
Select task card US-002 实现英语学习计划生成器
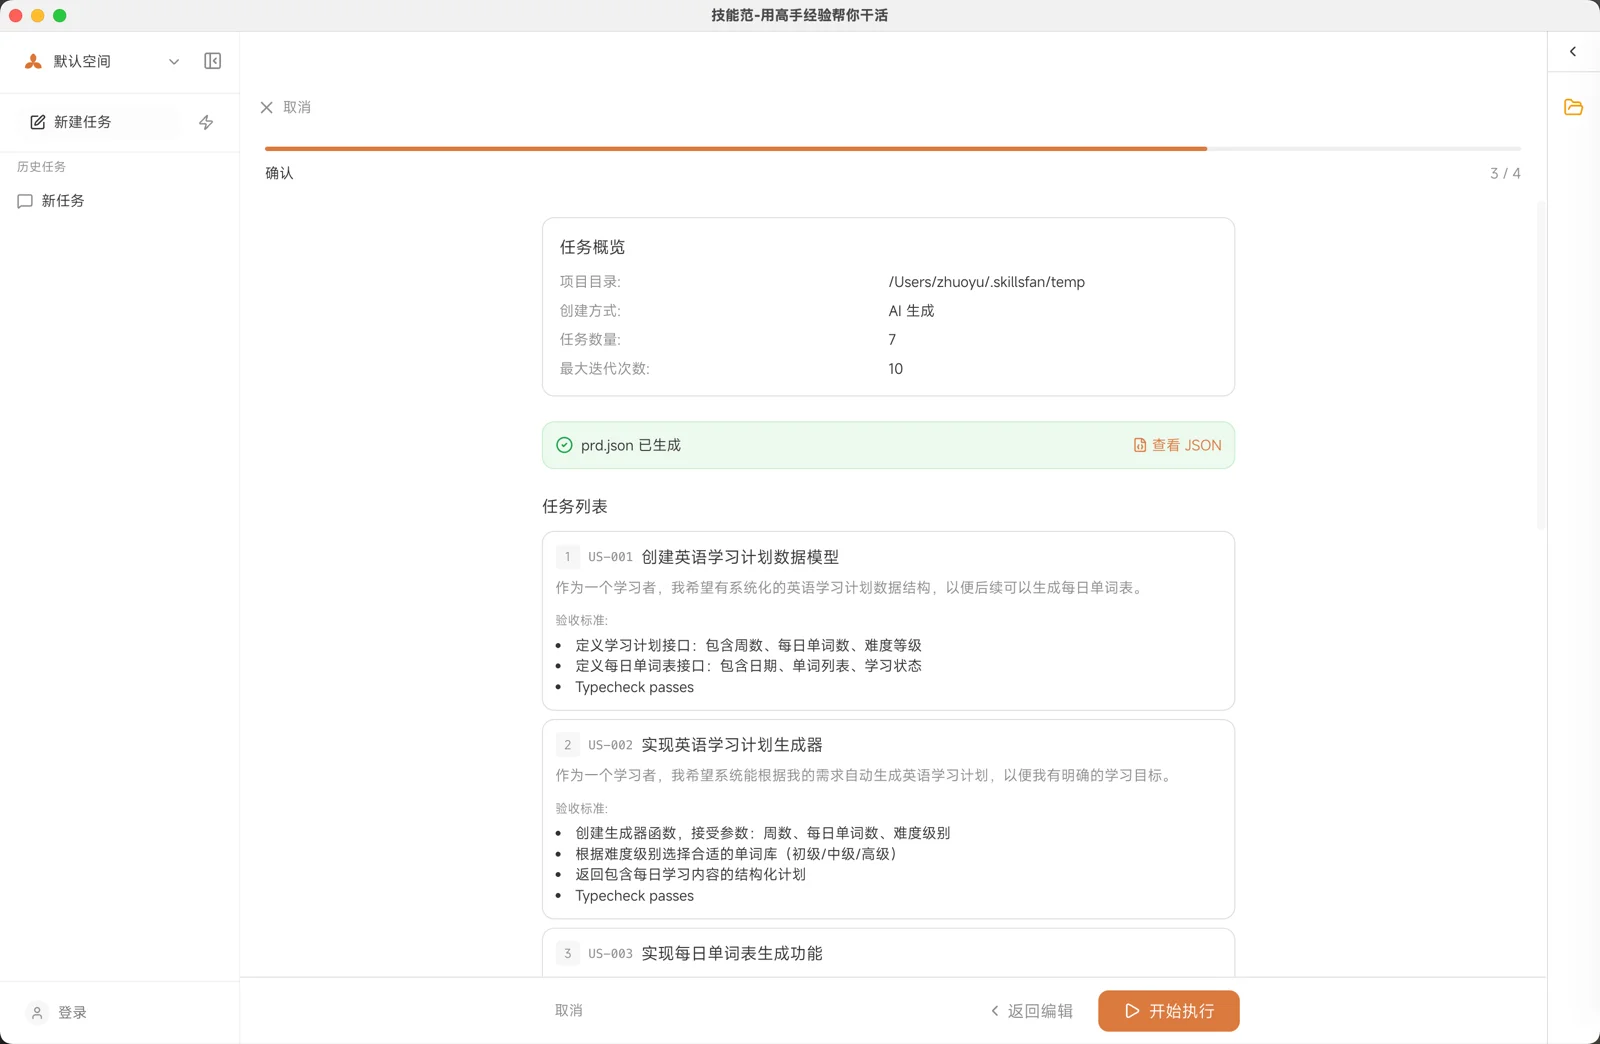(888, 818)
